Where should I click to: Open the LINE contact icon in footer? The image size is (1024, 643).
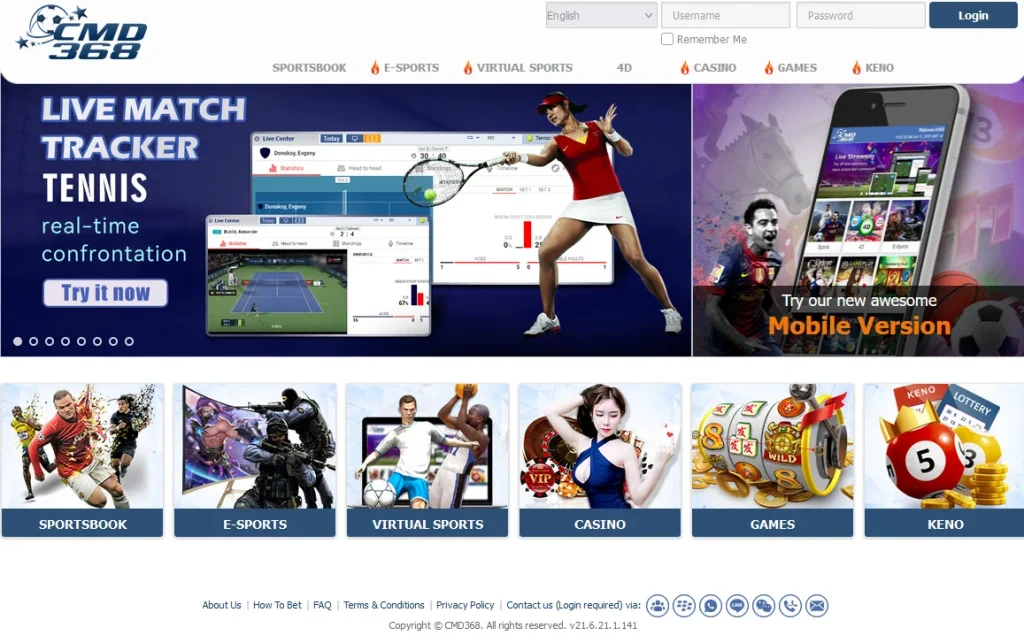737,606
